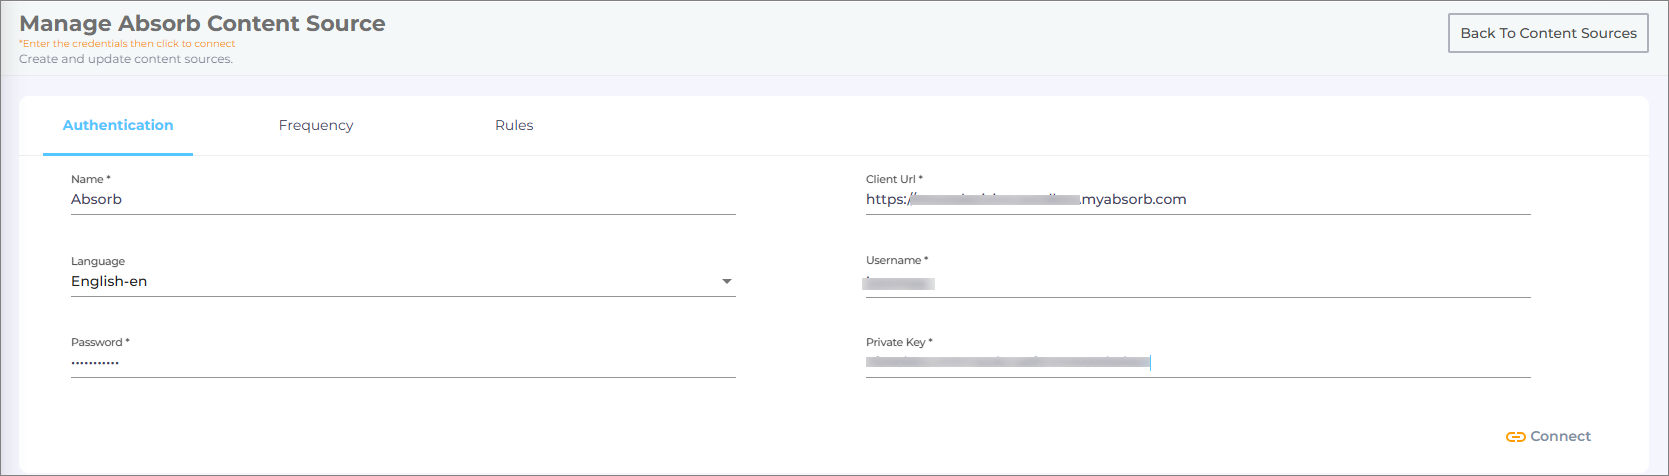Click inside the Private Key field
The width and height of the screenshot is (1669, 476).
[1300, 363]
